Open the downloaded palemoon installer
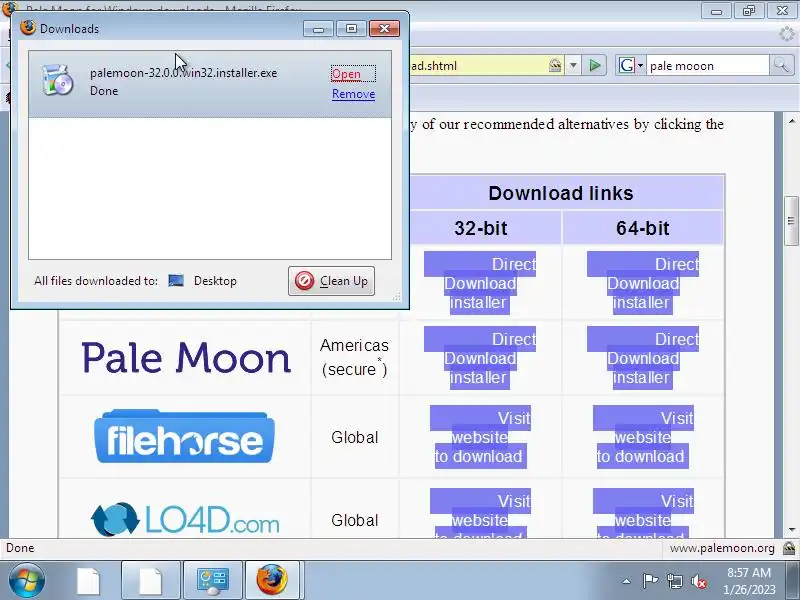 [346, 74]
